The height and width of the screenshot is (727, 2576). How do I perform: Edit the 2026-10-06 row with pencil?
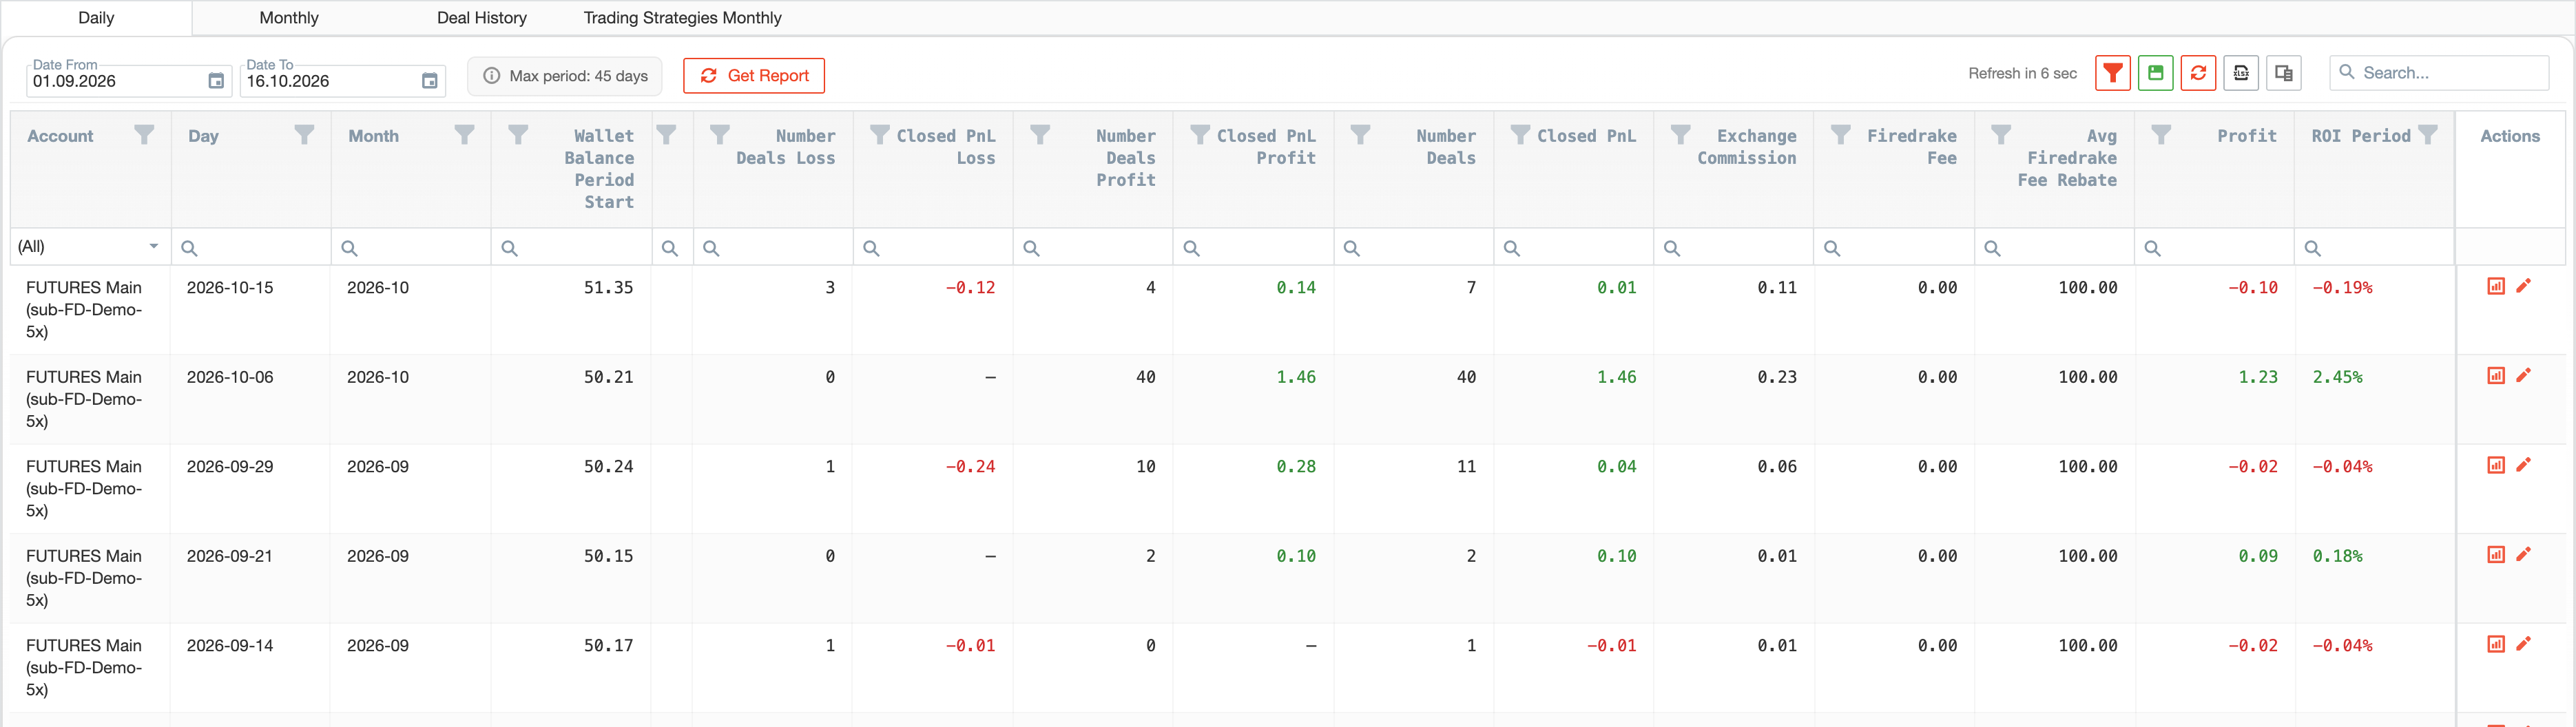(x=2524, y=376)
